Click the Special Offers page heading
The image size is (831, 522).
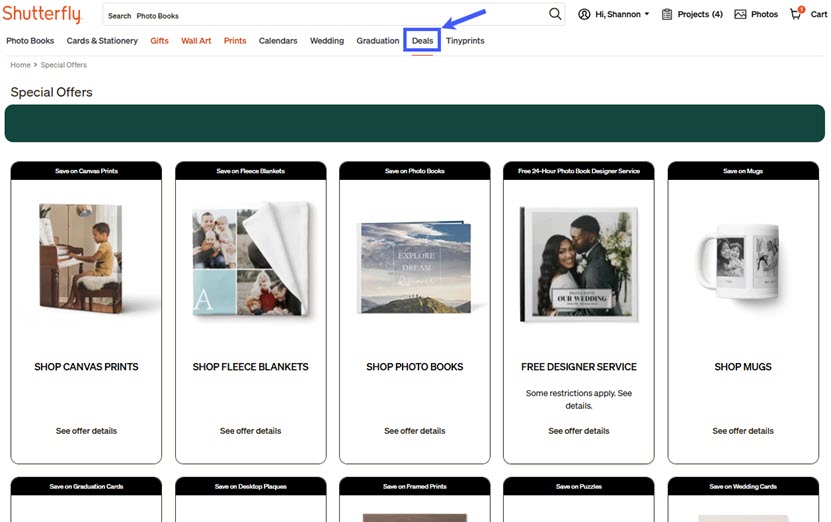click(51, 92)
